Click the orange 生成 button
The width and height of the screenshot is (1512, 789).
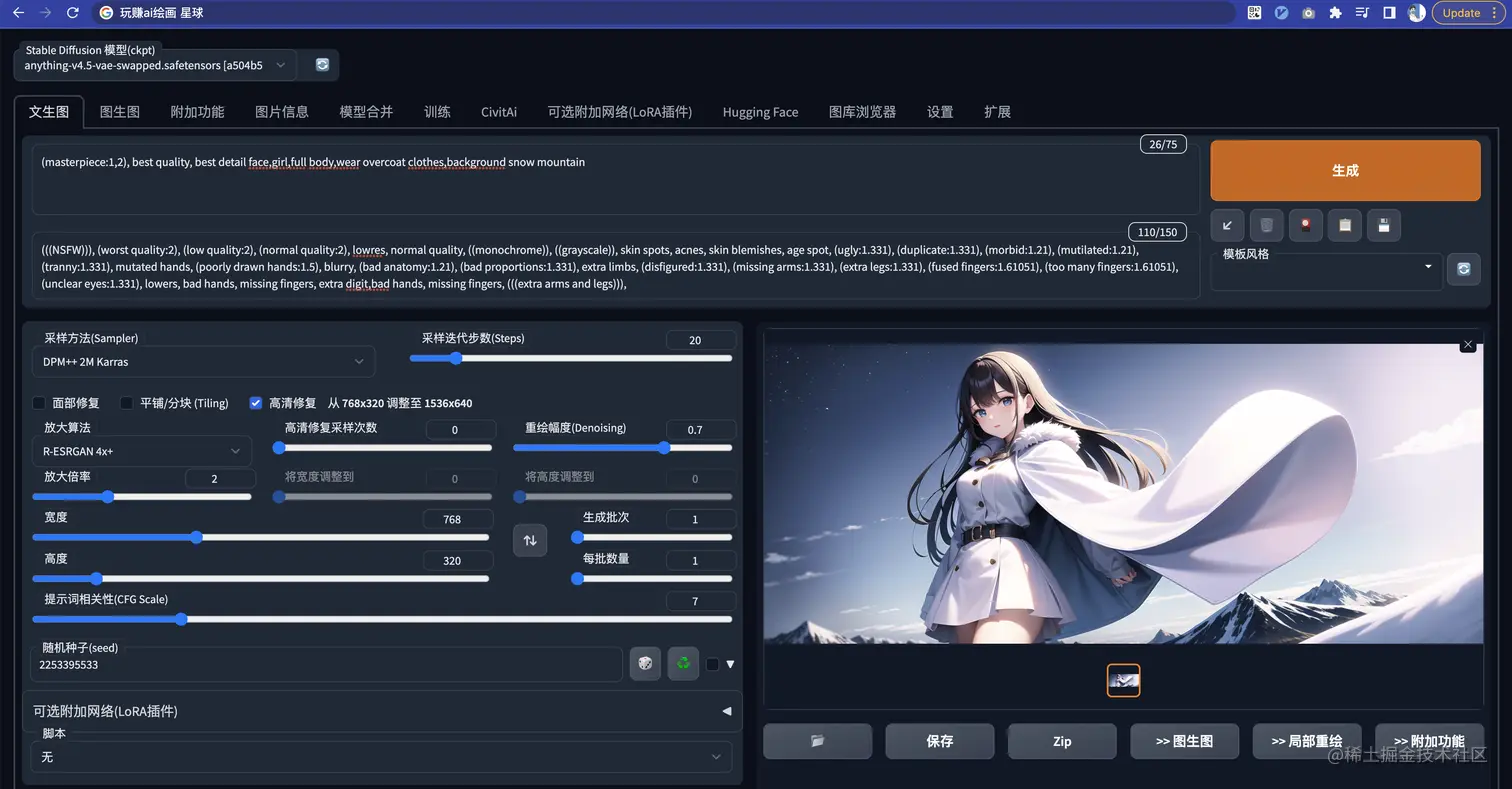tap(1345, 171)
